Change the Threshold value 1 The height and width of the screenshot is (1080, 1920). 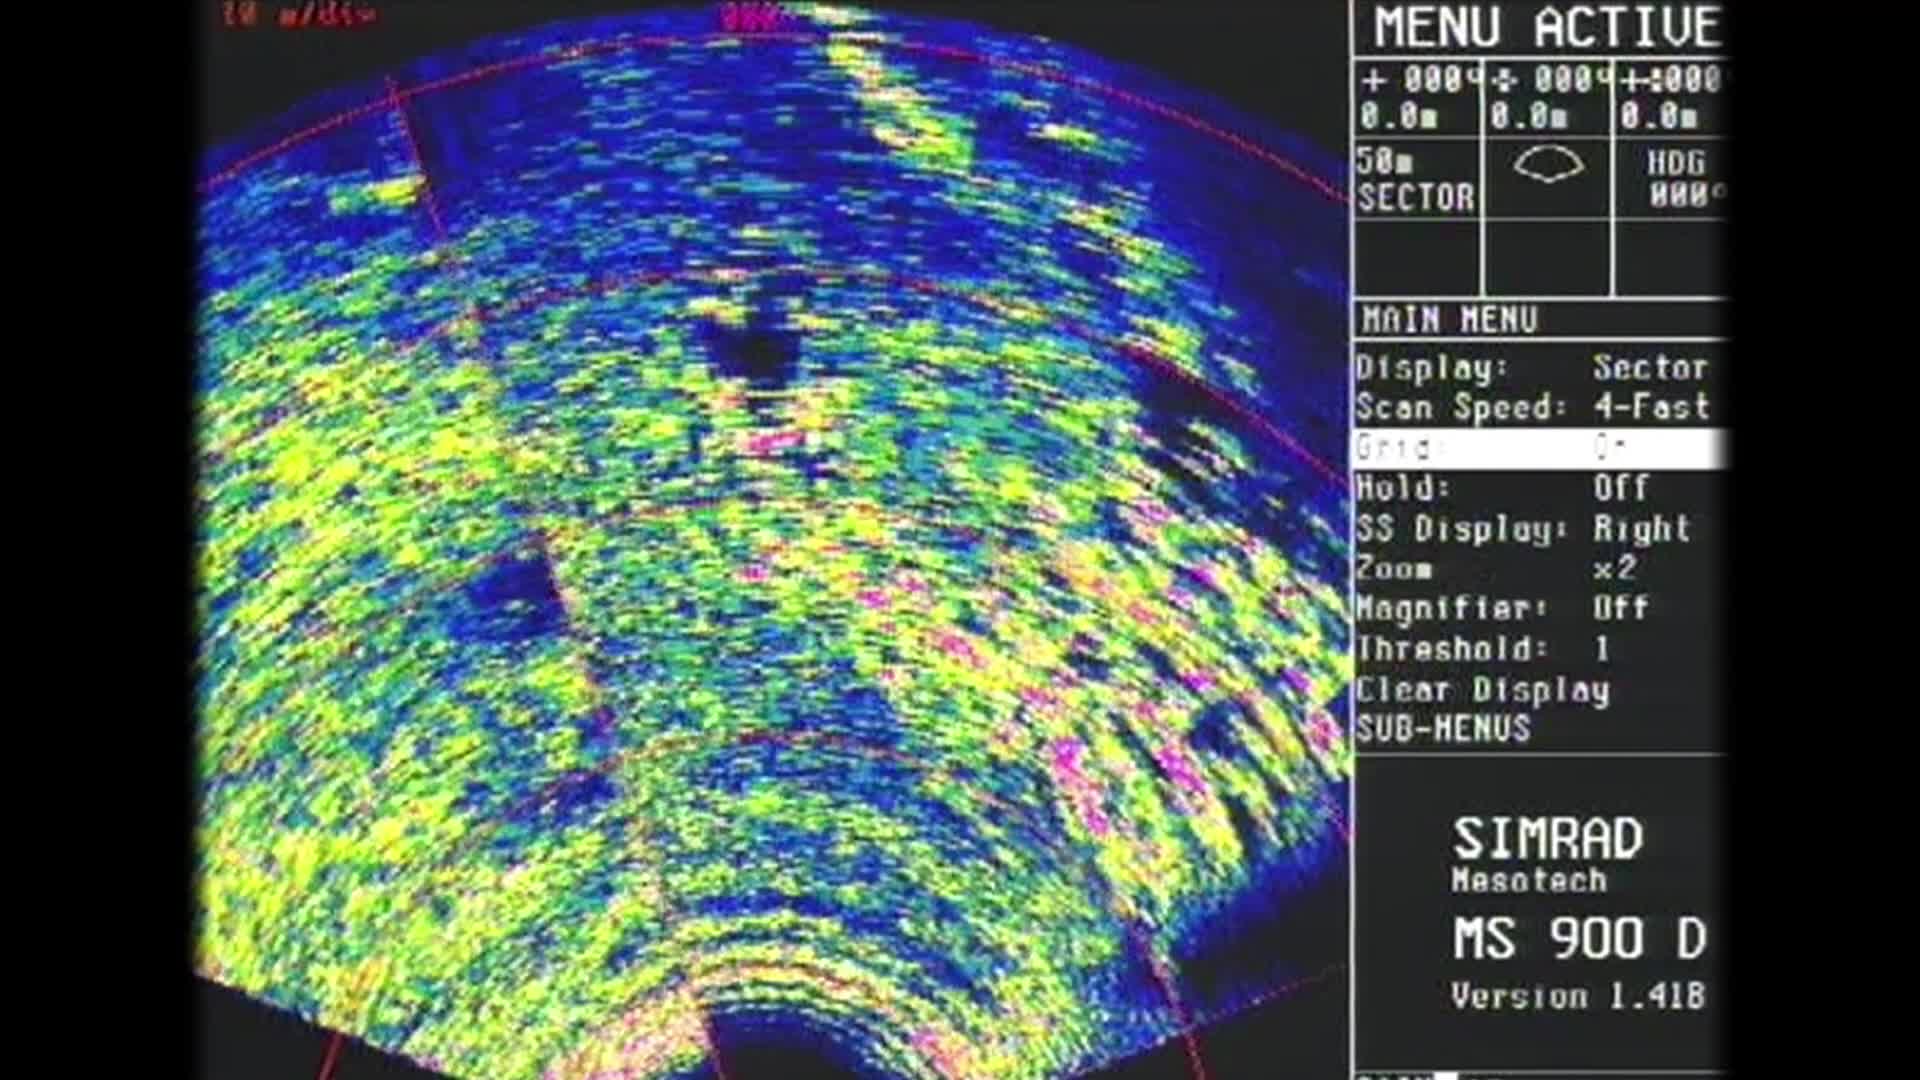pos(1540,649)
